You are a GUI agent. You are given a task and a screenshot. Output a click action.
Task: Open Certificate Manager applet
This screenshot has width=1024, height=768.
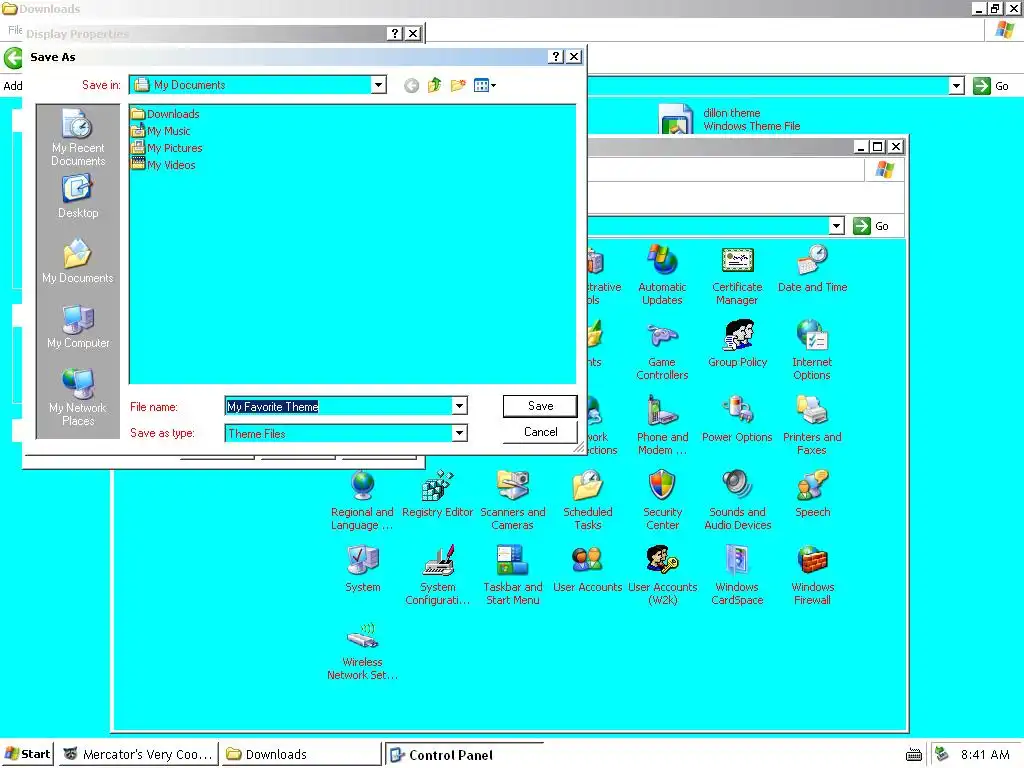(x=737, y=275)
